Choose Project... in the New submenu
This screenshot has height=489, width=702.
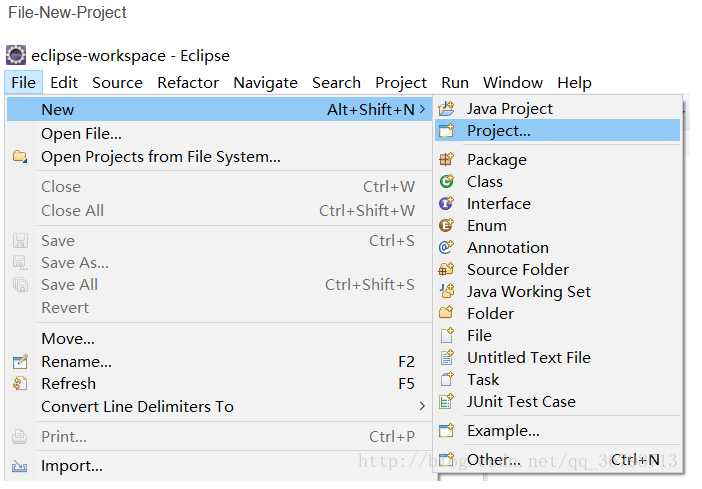pyautogui.click(x=558, y=131)
